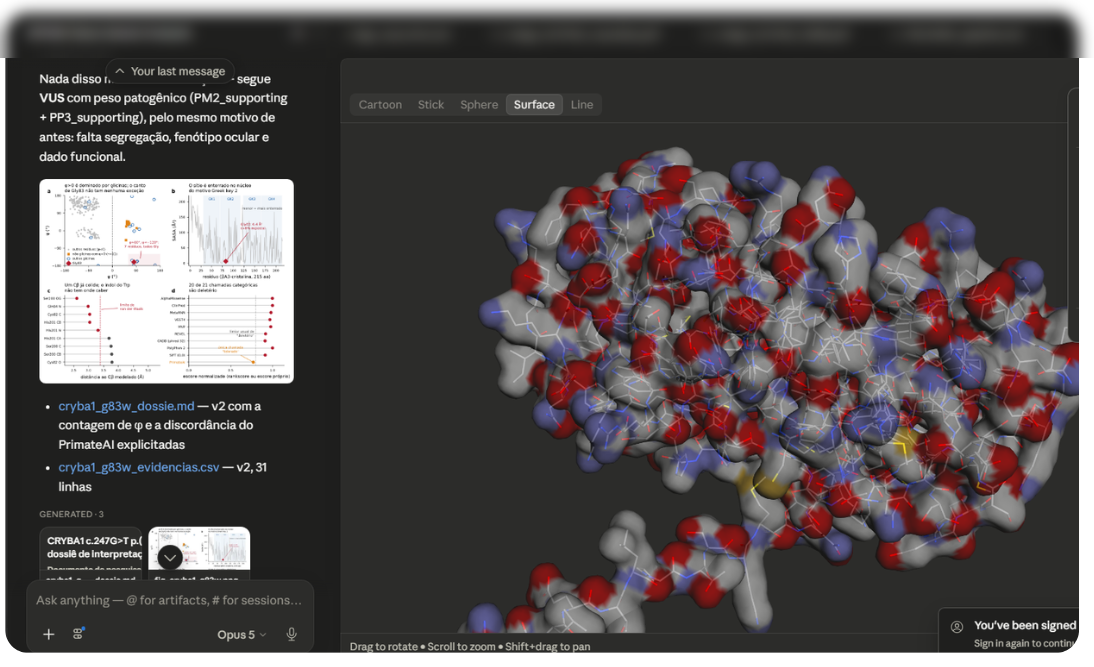The width and height of the screenshot is (1094, 667).
Task: Switch viewer to Cartoon representation
Action: point(380,105)
